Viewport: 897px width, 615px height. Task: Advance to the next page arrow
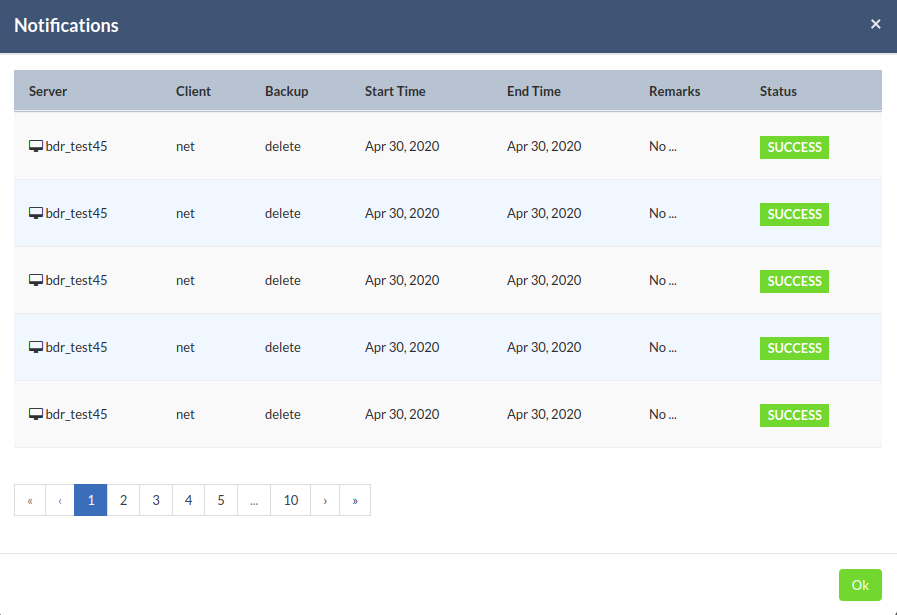pos(325,500)
